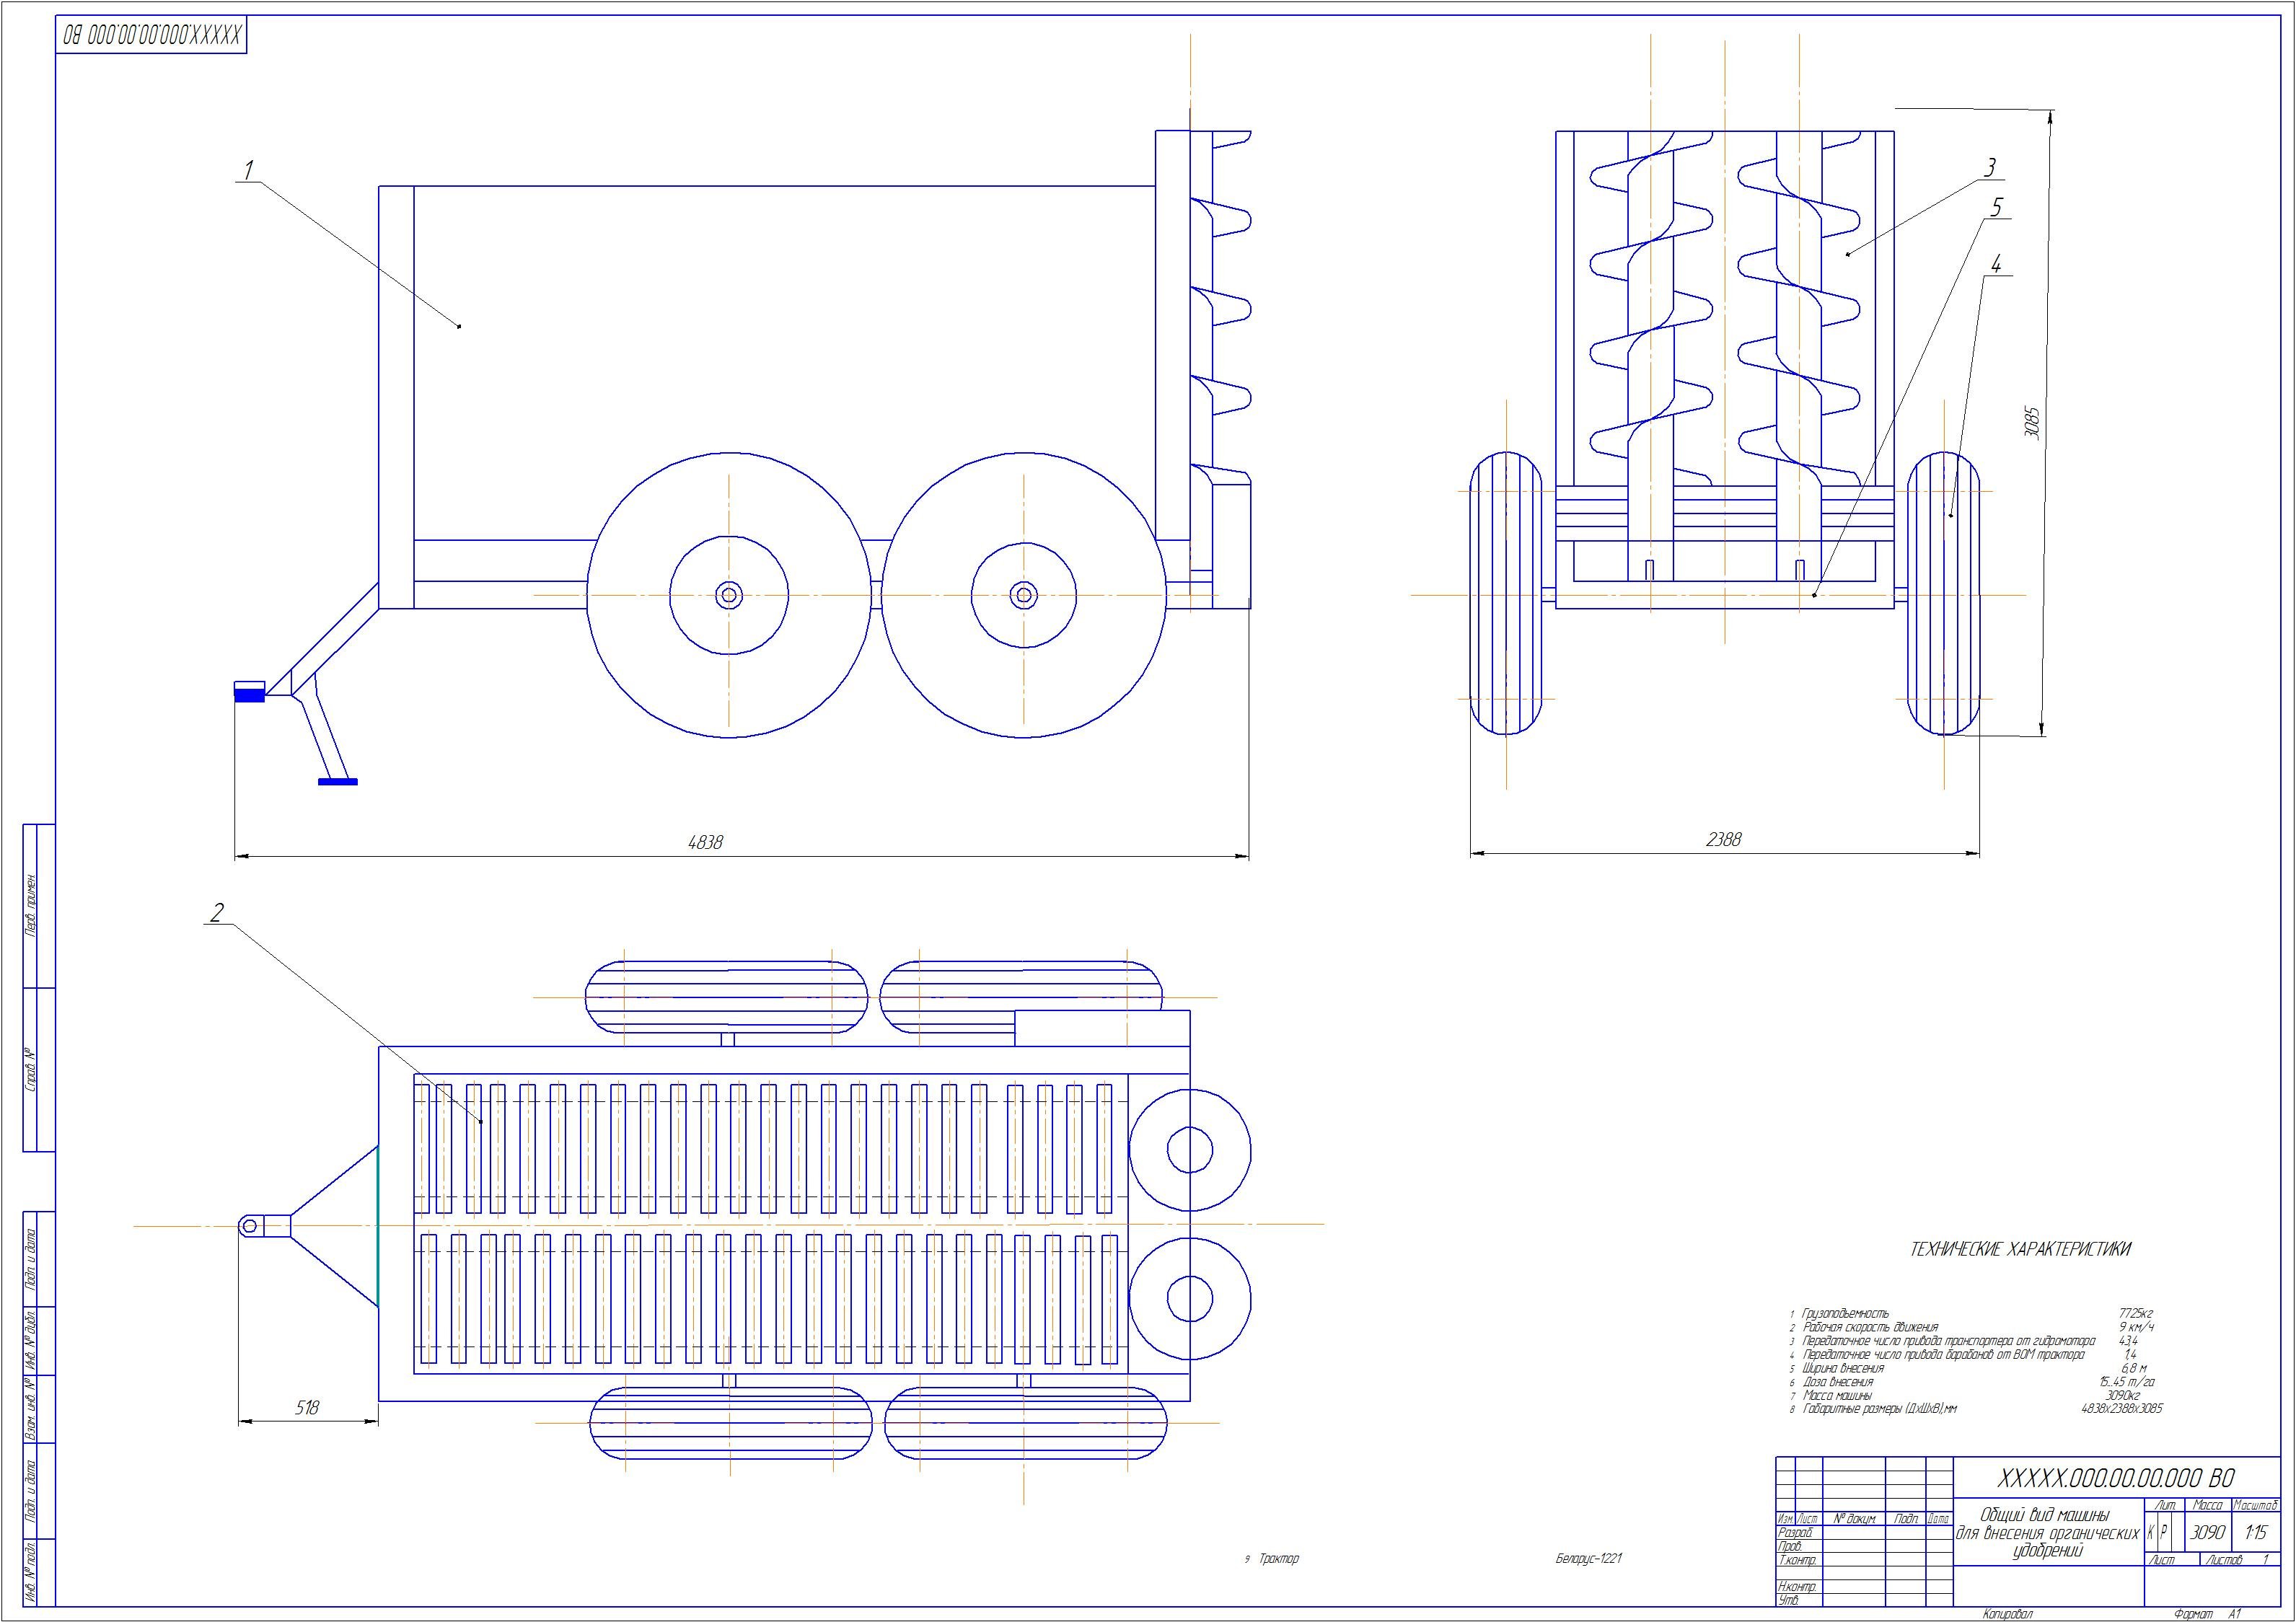Click callout number 3 on rear view

1990,167
